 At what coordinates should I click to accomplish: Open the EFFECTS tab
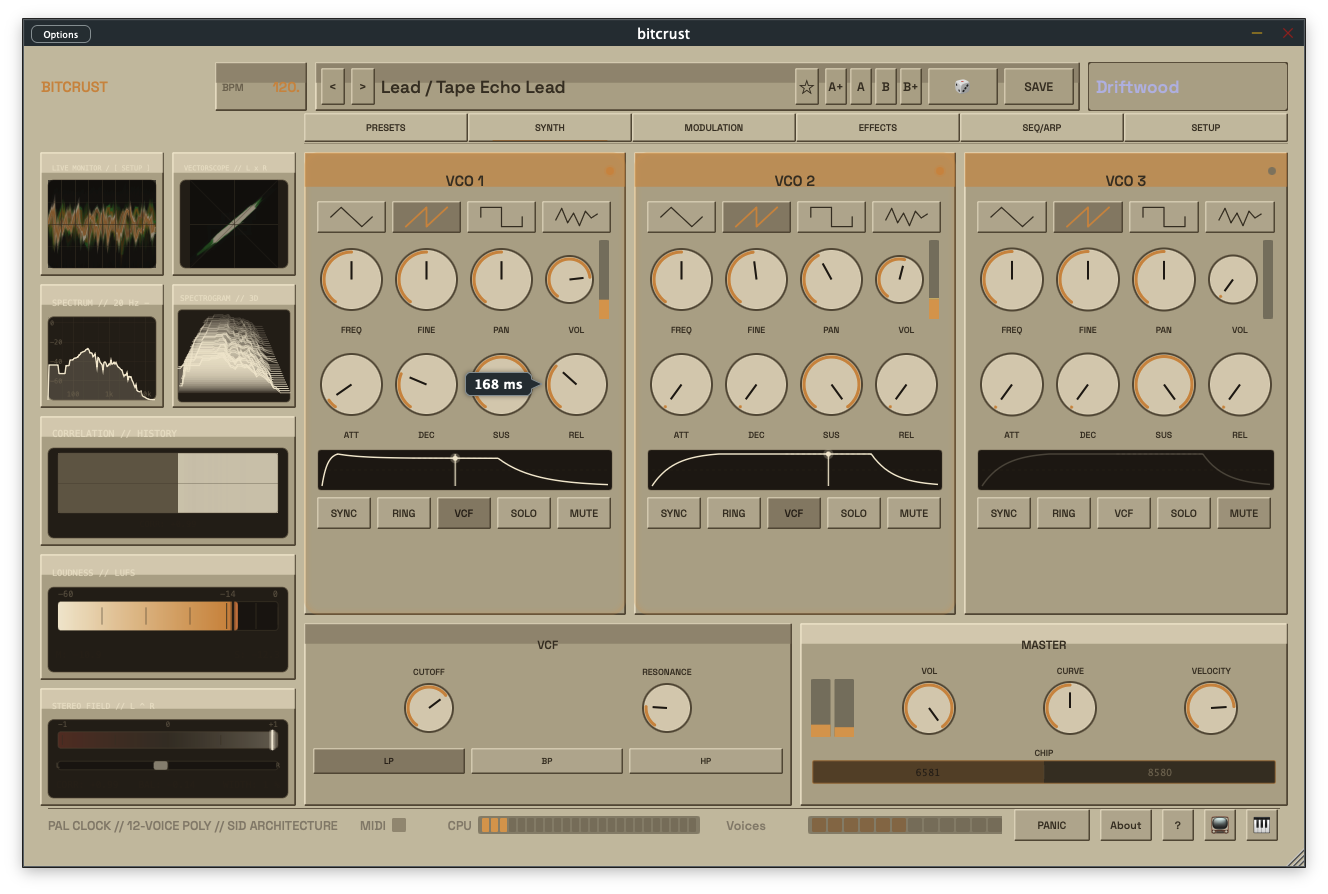click(x=877, y=128)
